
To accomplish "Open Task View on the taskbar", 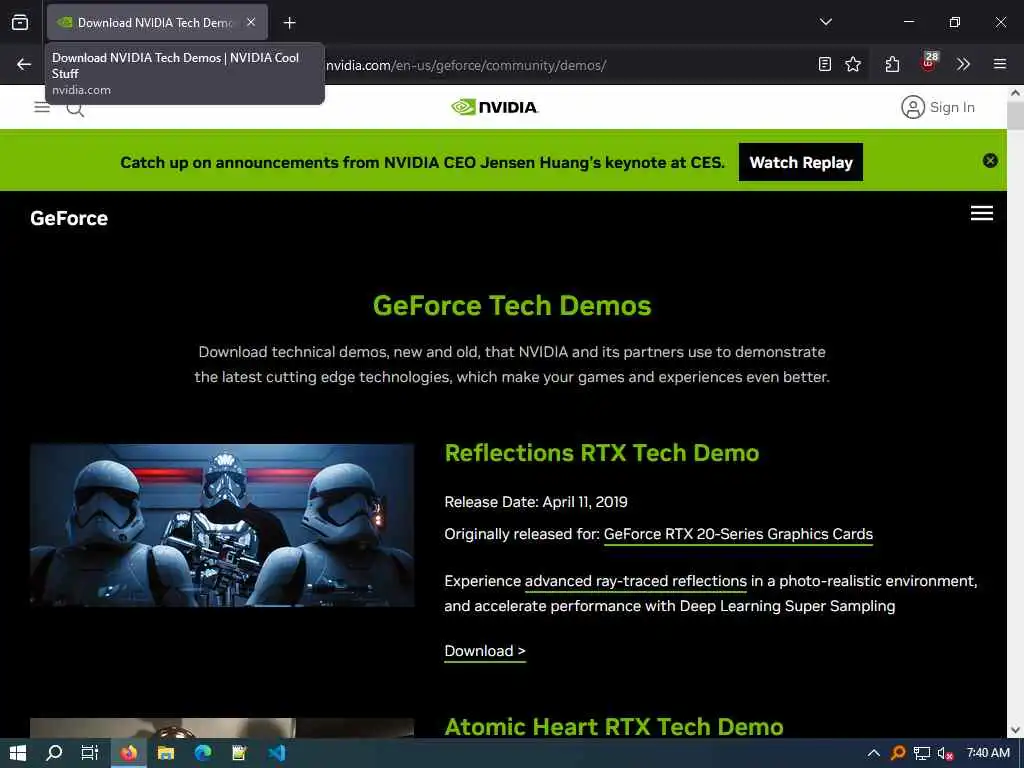I will (89, 753).
